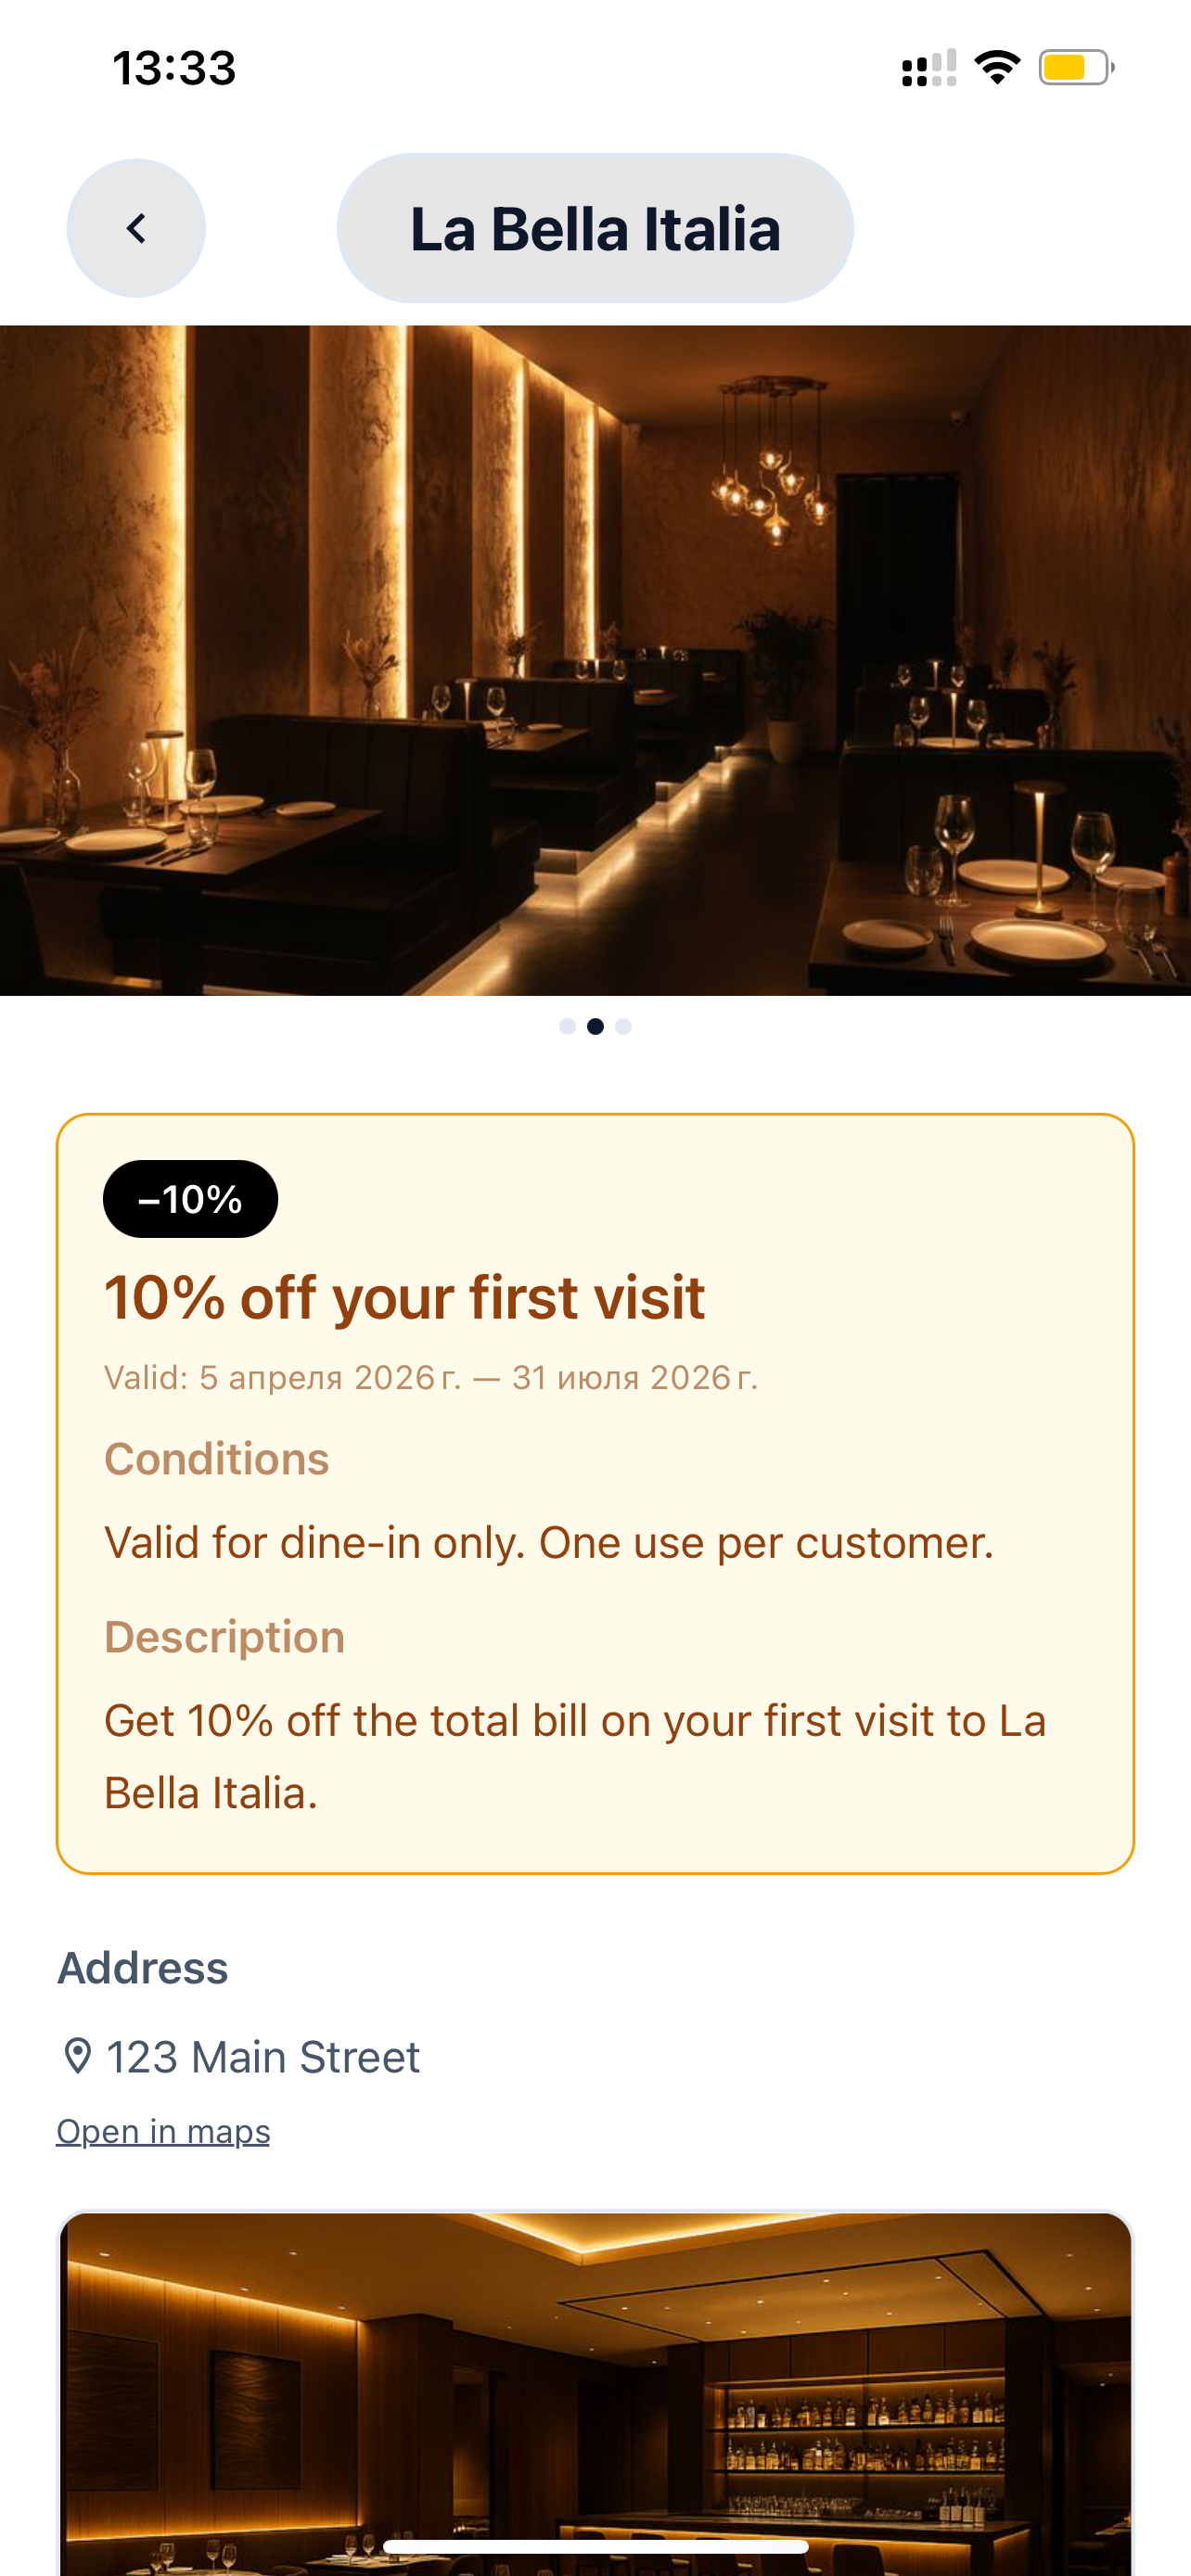Open the '10% off your first visit' offer
The image size is (1191, 2576).
pyautogui.click(x=404, y=1298)
